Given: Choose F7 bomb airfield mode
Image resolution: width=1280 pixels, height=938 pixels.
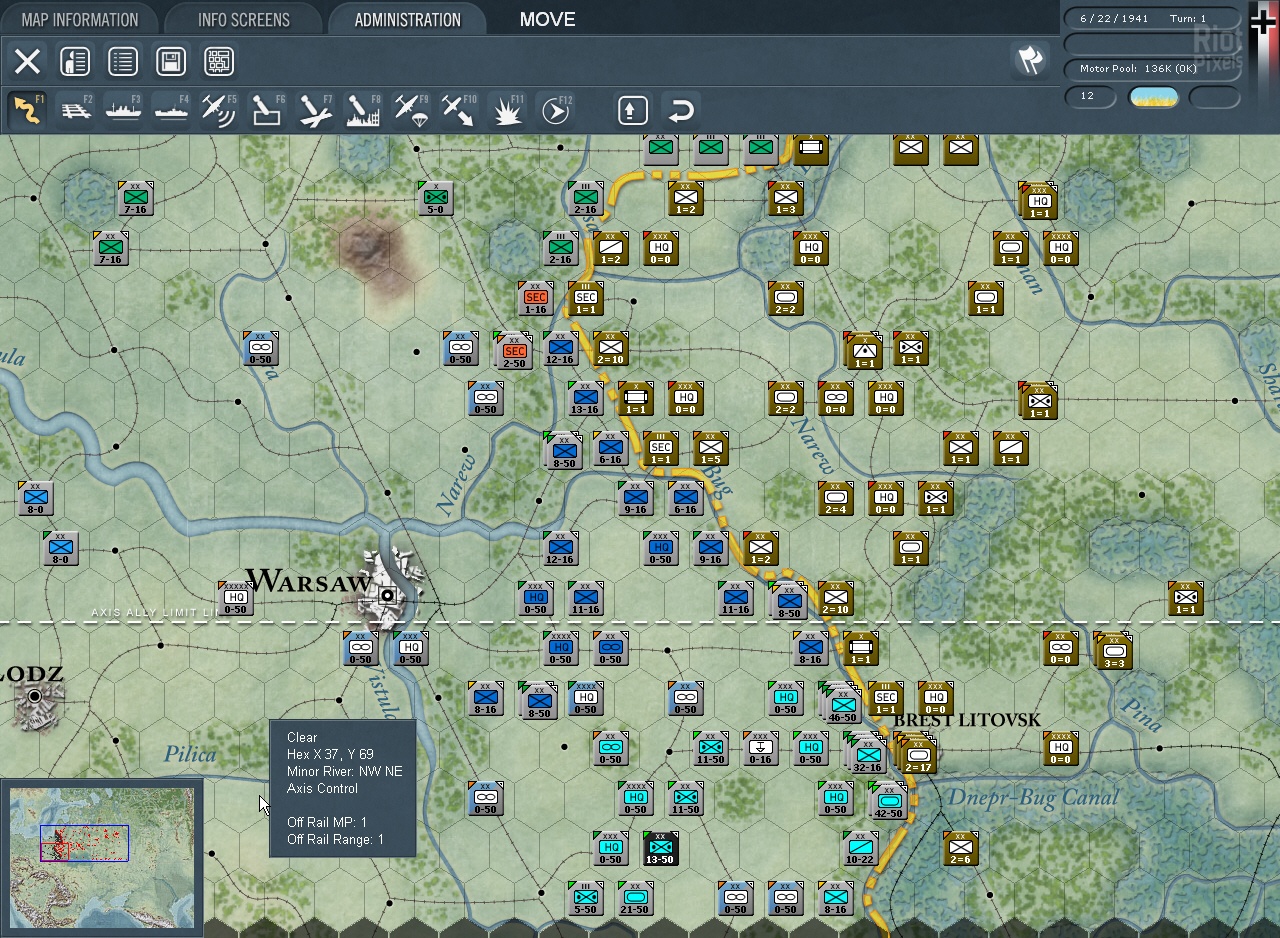Looking at the screenshot, I should [x=315, y=110].
